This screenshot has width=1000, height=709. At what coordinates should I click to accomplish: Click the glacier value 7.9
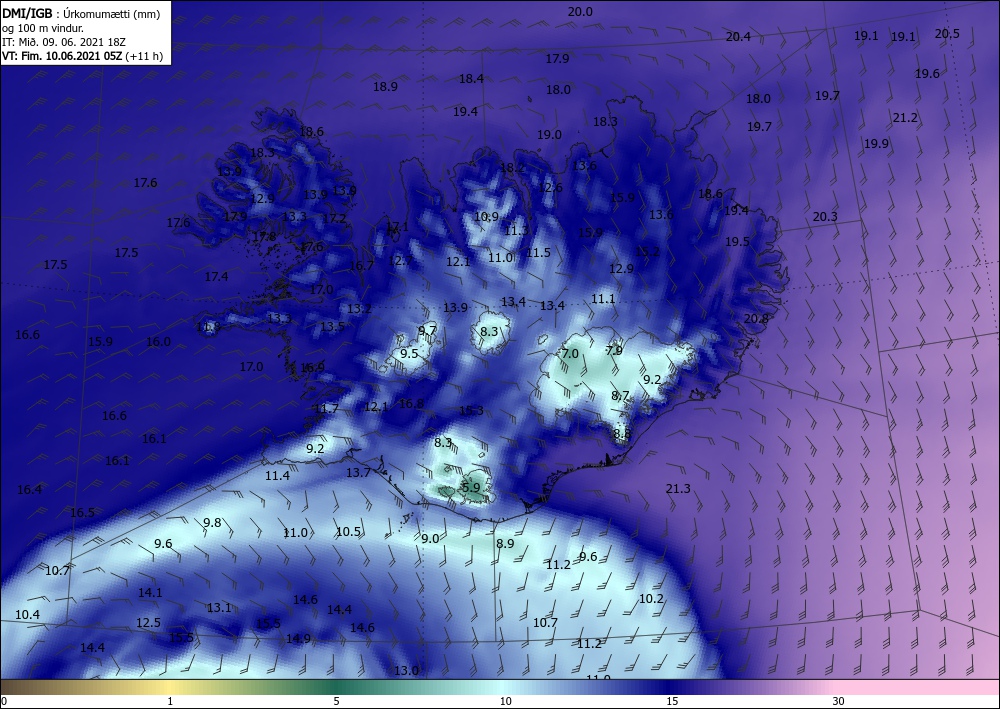(614, 351)
